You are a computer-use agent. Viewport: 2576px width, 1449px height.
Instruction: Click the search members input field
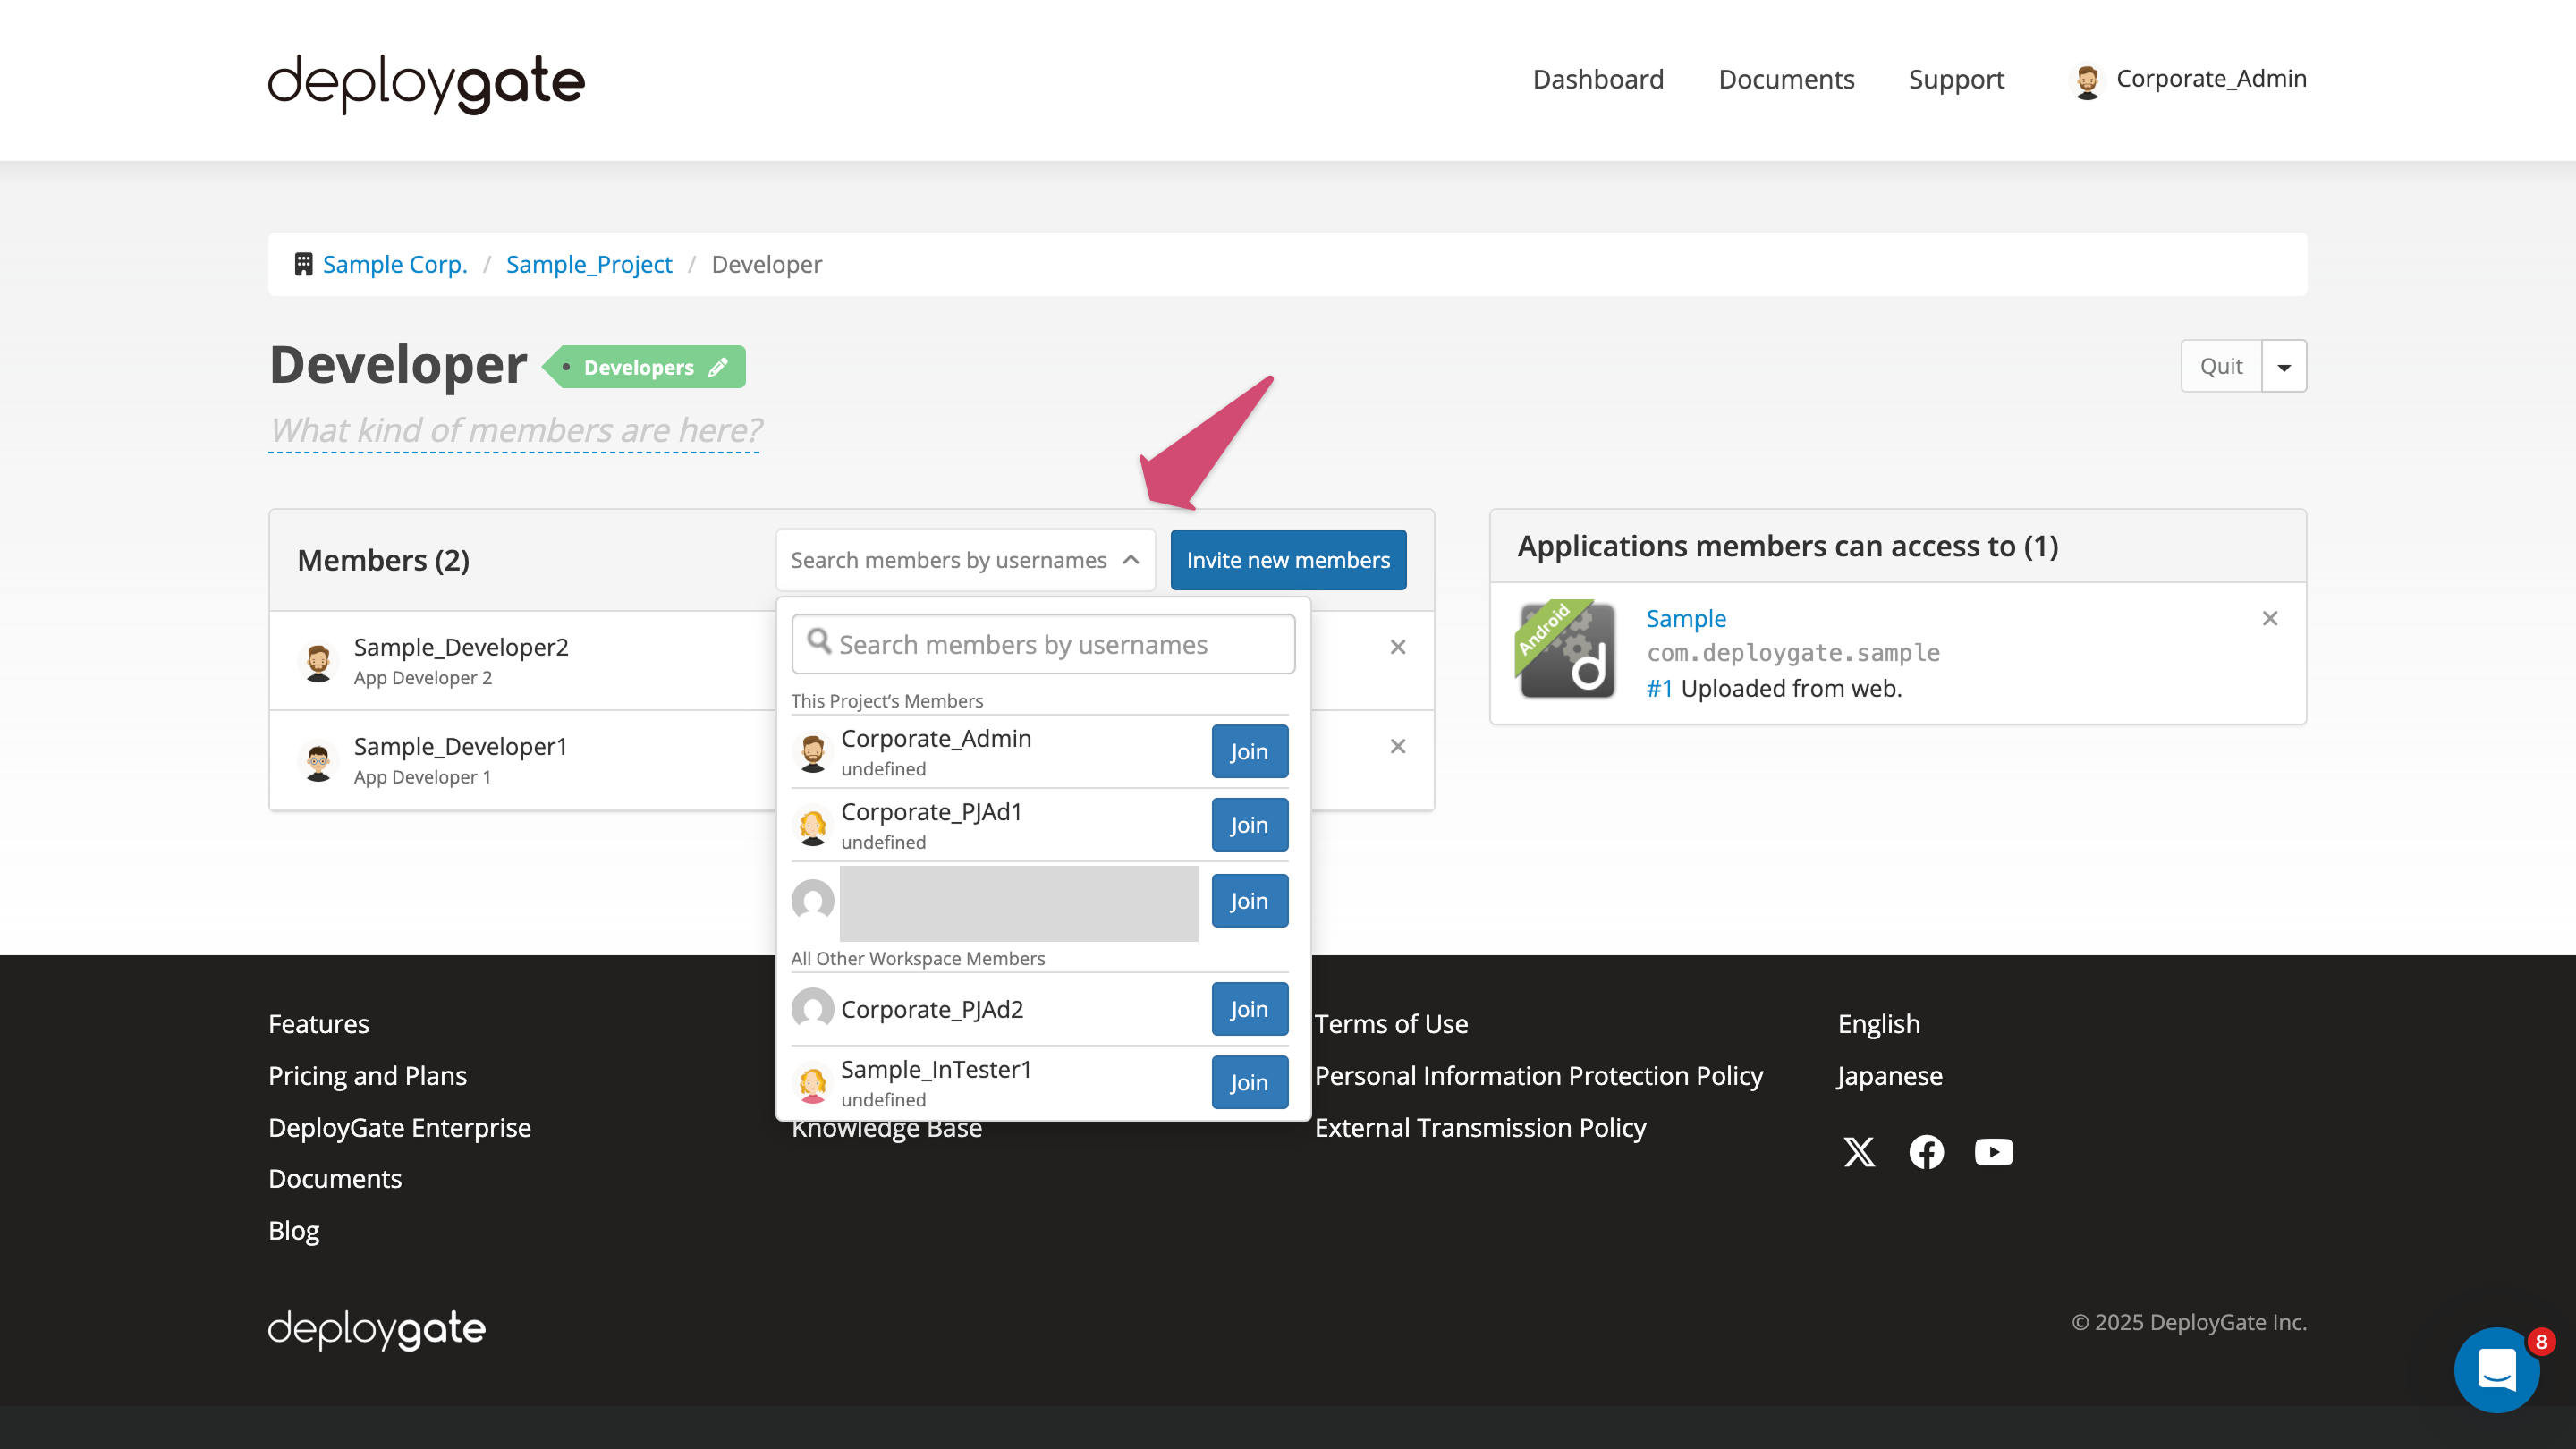1043,644
